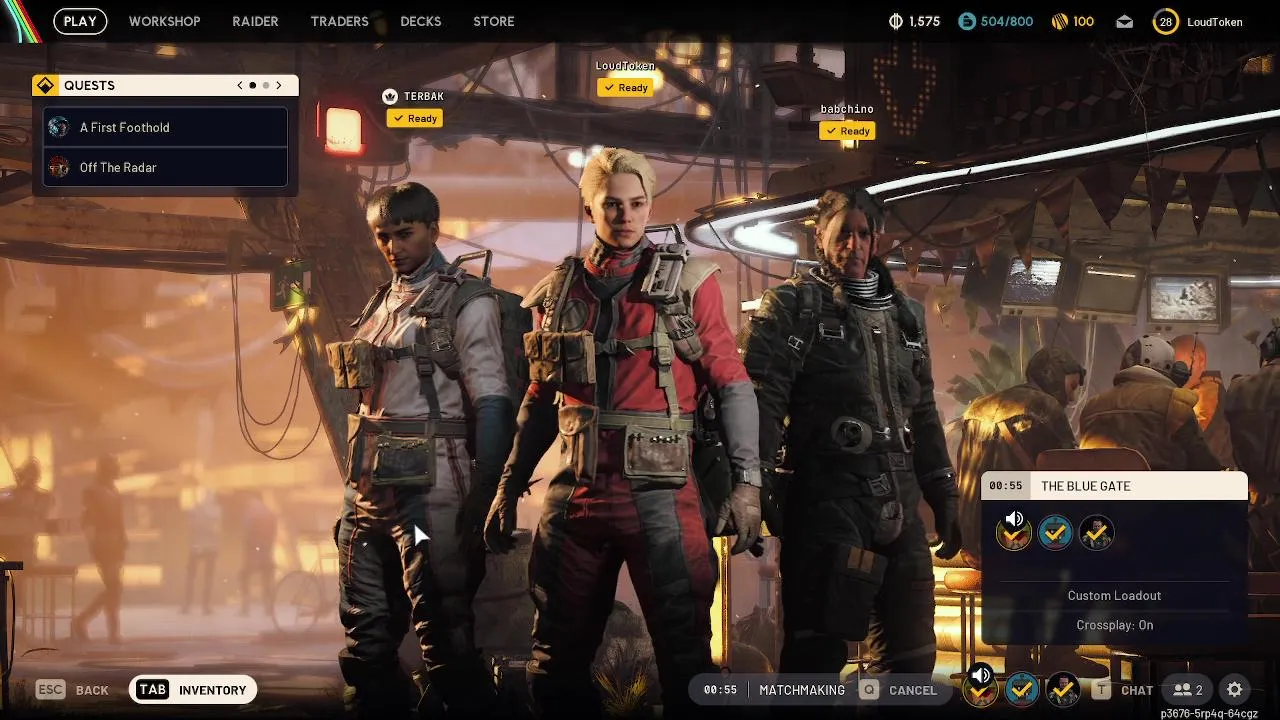This screenshot has width=1280, height=720.
Task: Click the 00:55 timer in Blue Gate panel
Action: click(1005, 486)
